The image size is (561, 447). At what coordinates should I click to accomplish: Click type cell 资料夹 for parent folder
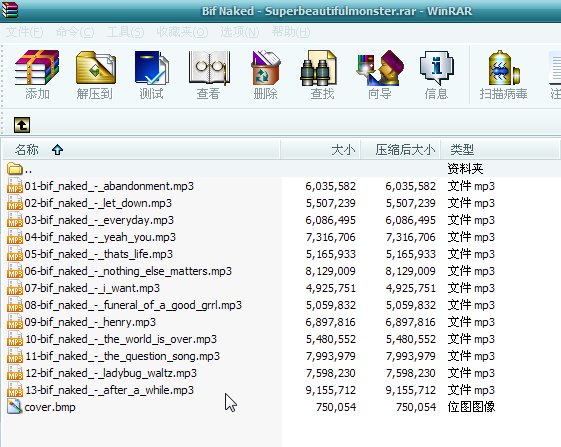click(x=465, y=169)
